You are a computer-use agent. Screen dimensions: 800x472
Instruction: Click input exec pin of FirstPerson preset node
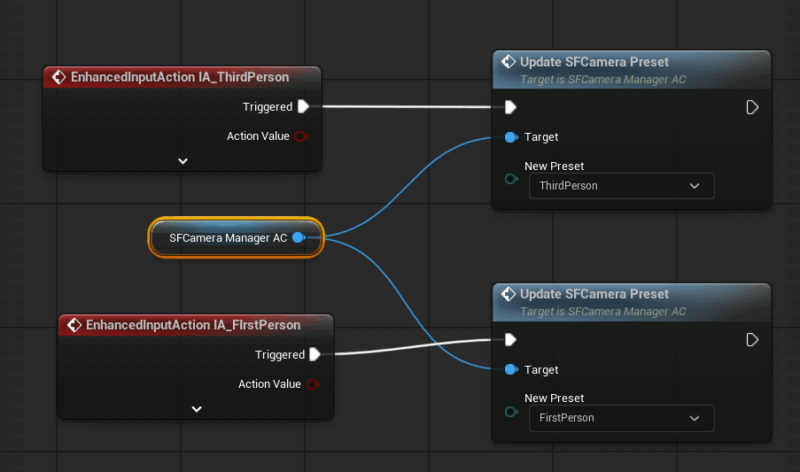point(511,340)
